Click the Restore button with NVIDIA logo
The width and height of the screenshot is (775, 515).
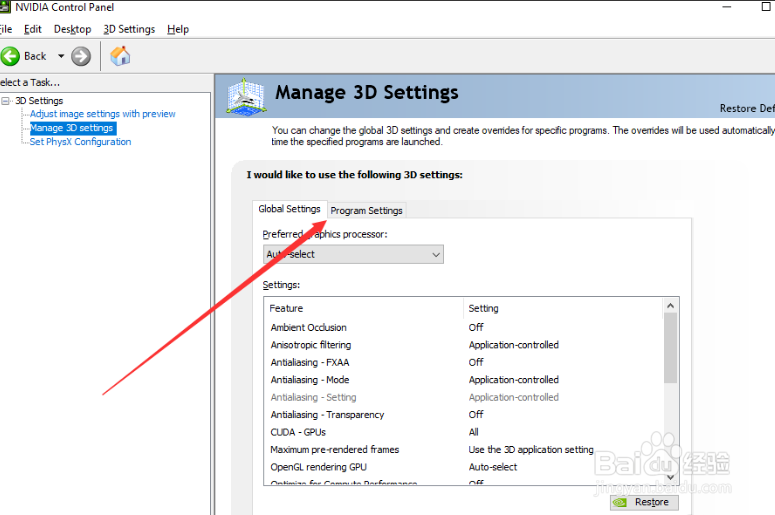(x=643, y=502)
